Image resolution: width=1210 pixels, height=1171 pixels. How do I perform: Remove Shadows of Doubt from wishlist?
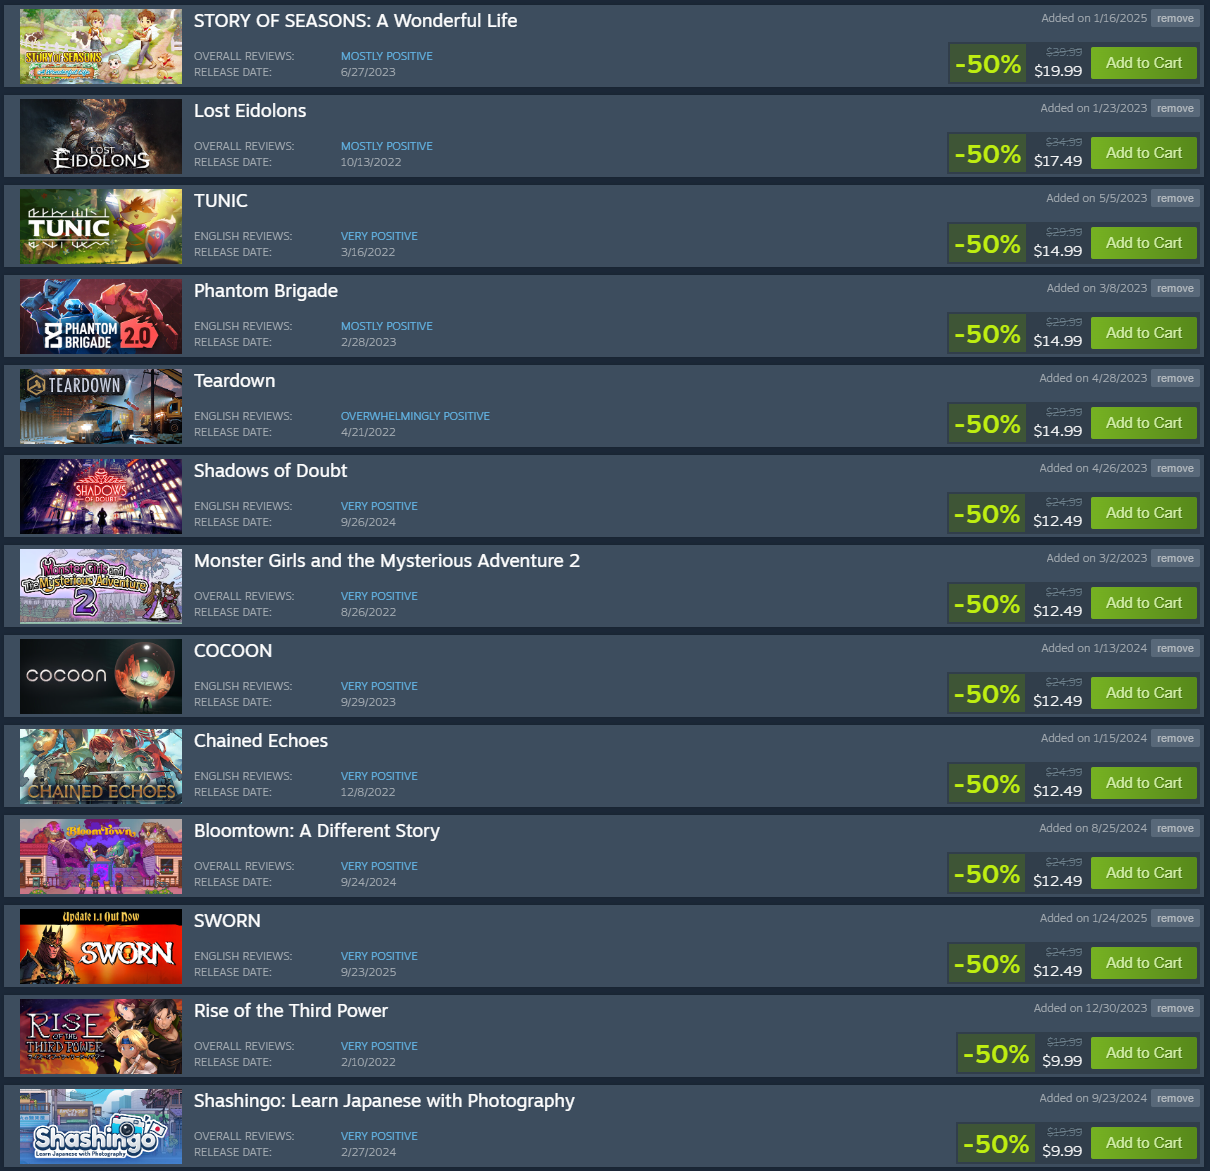tap(1175, 468)
